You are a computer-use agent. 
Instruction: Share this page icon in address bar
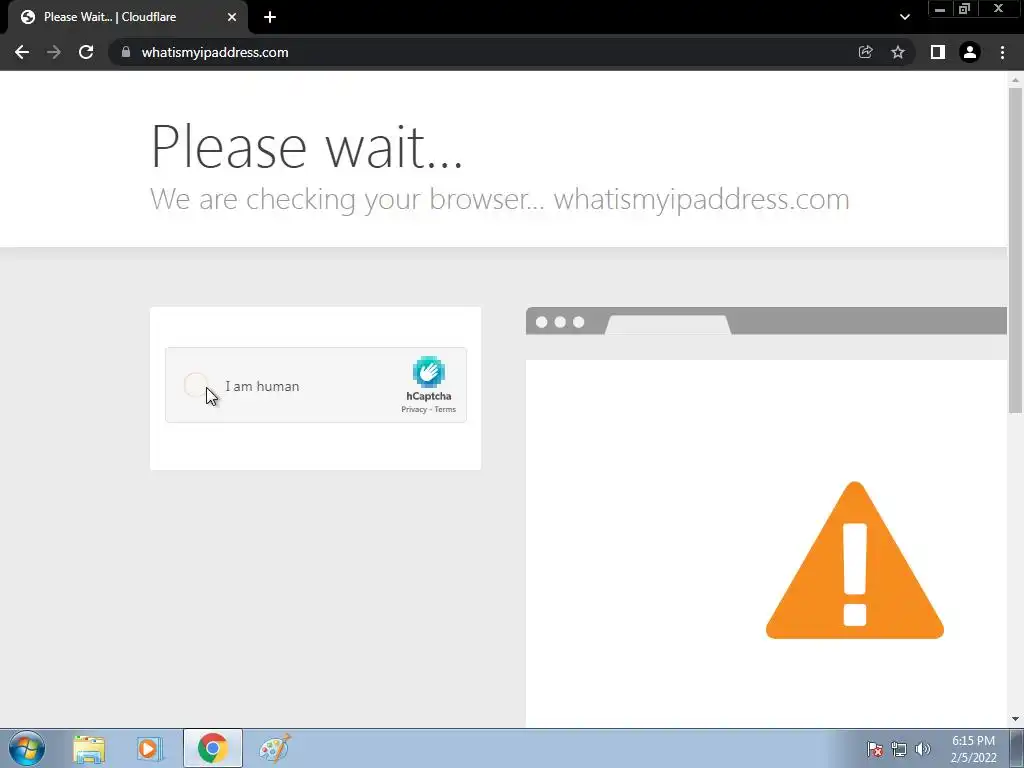pos(865,52)
